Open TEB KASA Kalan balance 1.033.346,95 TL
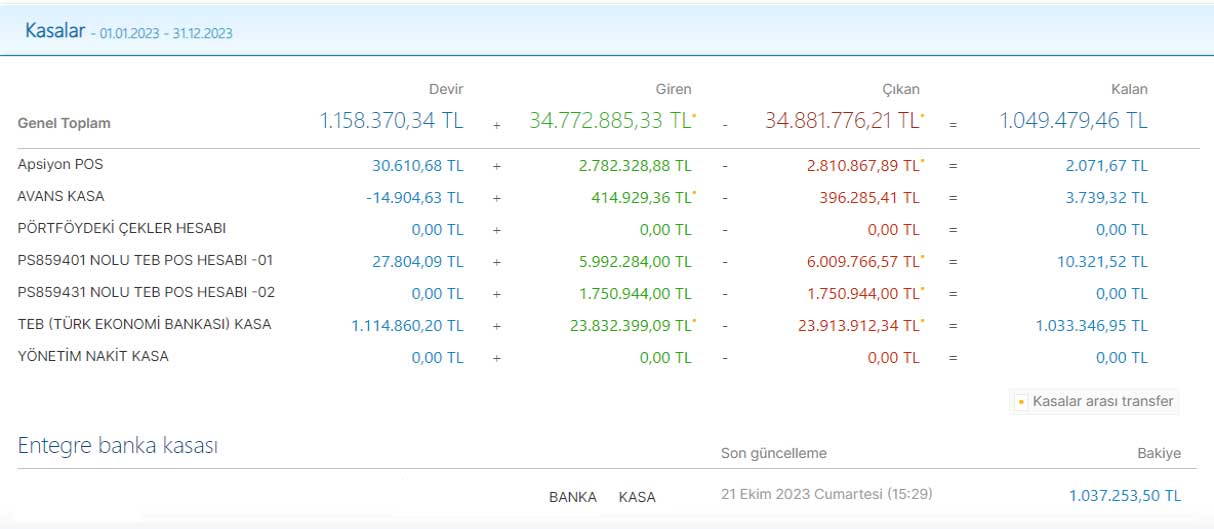 coord(1090,326)
